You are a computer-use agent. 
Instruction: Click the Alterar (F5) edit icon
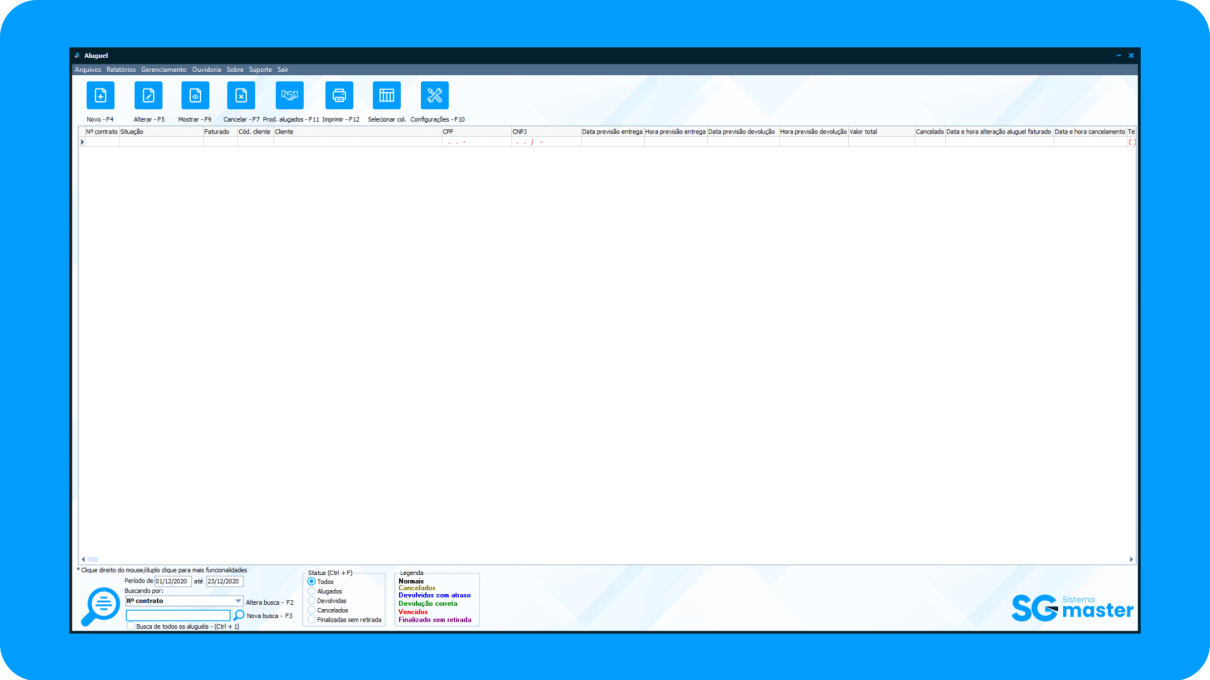(148, 95)
